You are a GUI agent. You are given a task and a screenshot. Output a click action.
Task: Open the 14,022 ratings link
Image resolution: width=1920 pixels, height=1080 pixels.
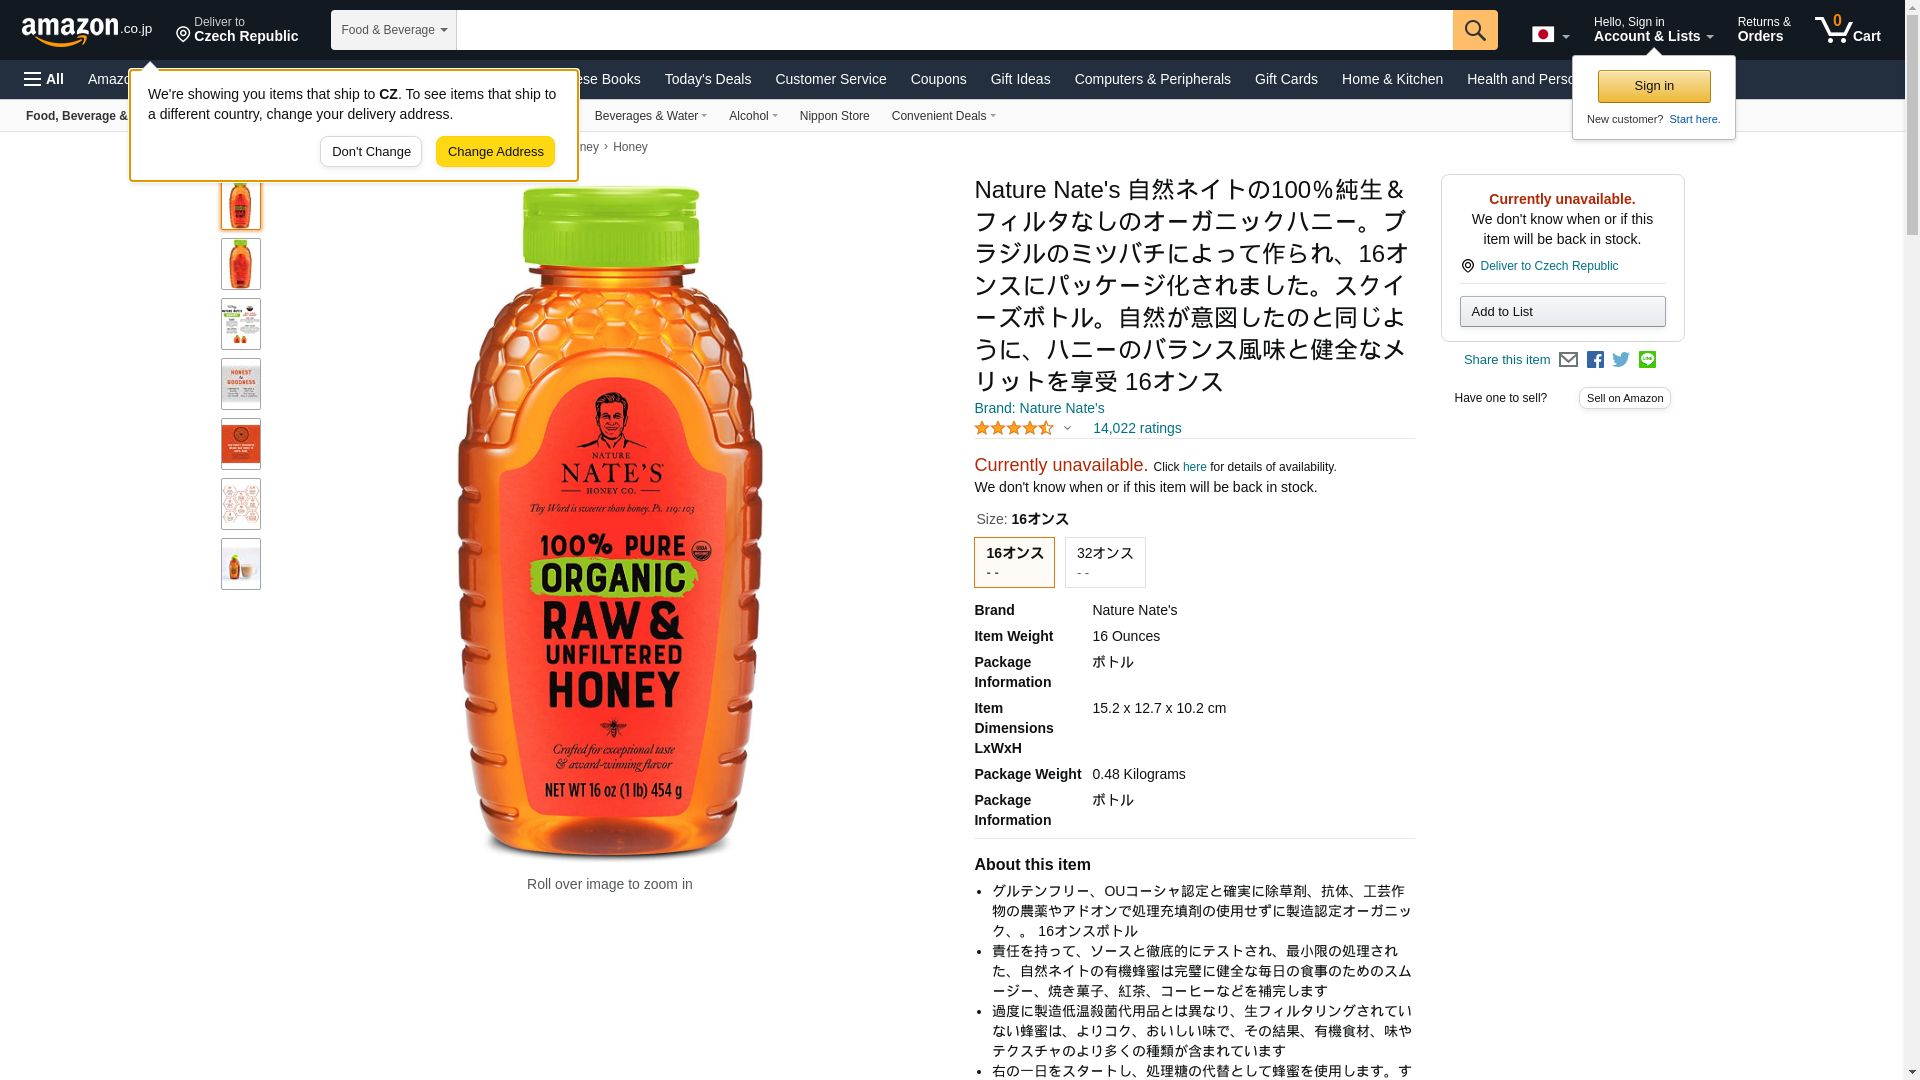[x=1137, y=428]
